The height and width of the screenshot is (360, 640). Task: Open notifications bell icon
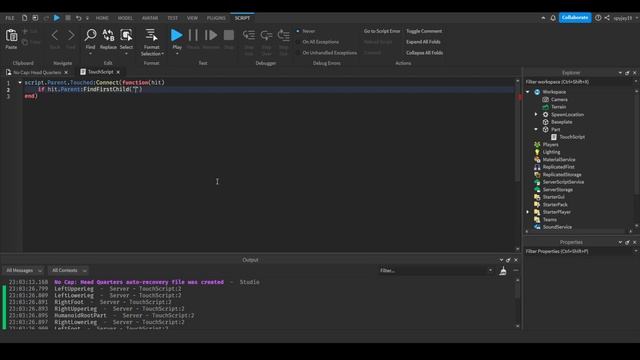click(553, 18)
